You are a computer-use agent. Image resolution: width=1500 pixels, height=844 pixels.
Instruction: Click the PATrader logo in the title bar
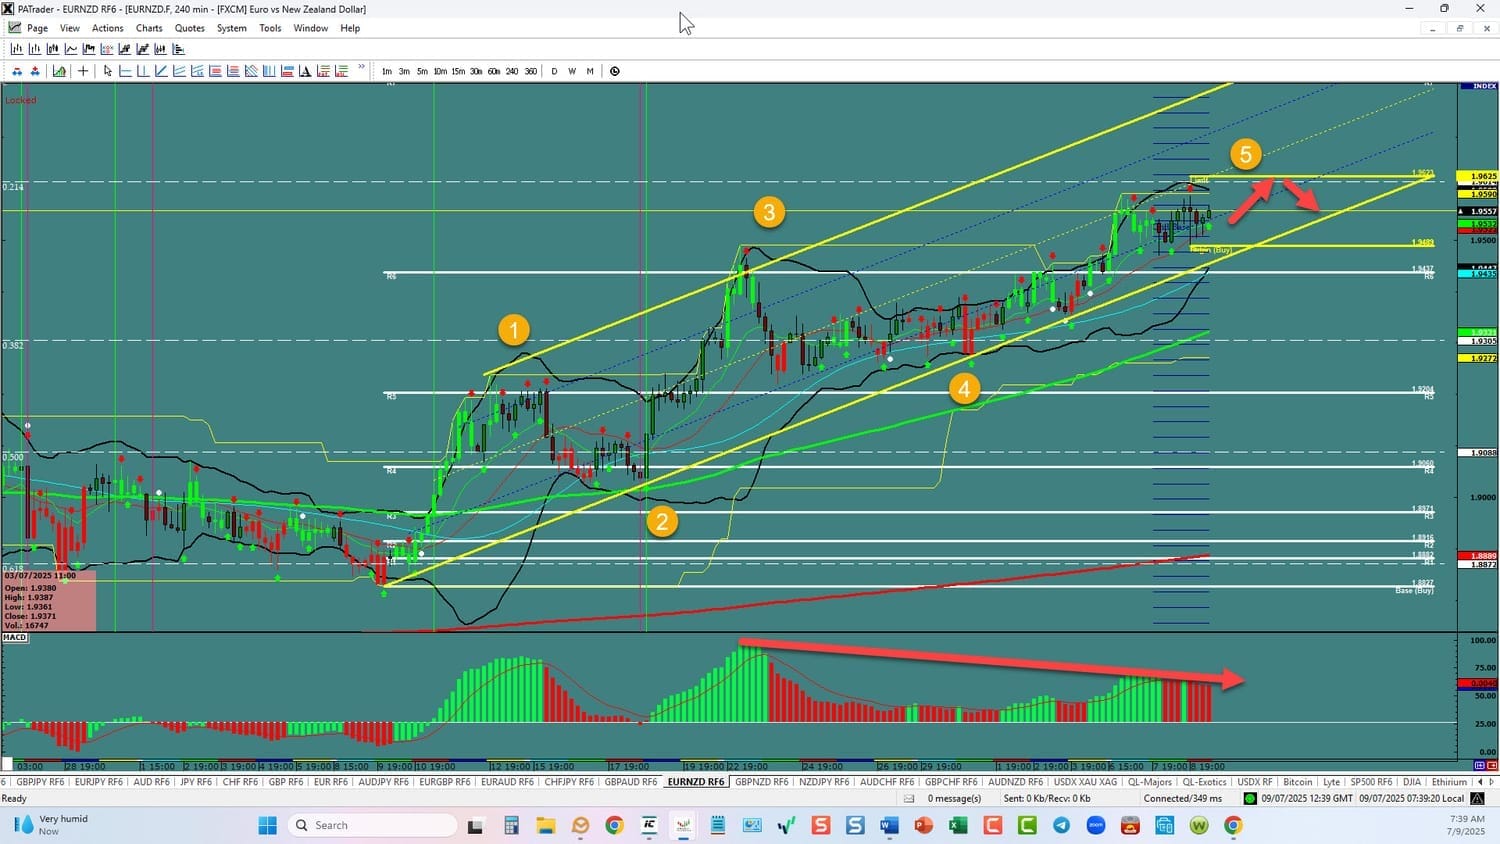(x=8, y=9)
